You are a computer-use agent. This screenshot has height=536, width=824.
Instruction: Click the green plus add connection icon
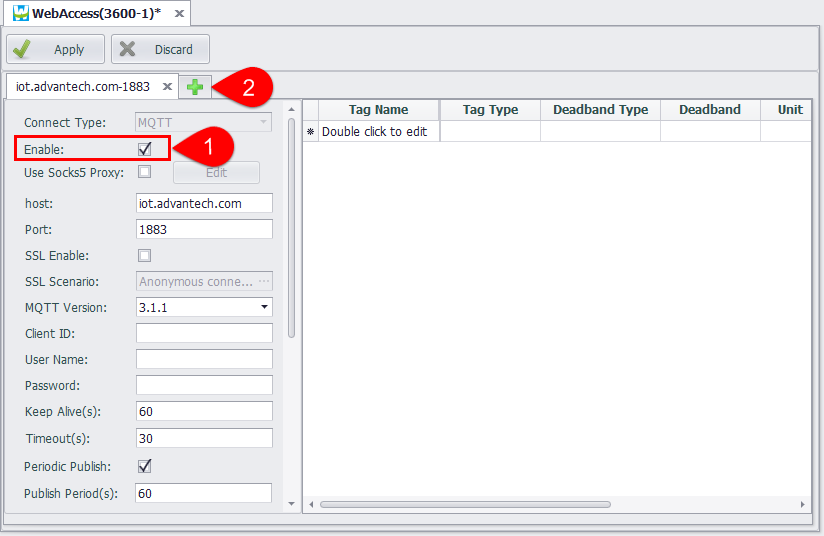coord(195,87)
